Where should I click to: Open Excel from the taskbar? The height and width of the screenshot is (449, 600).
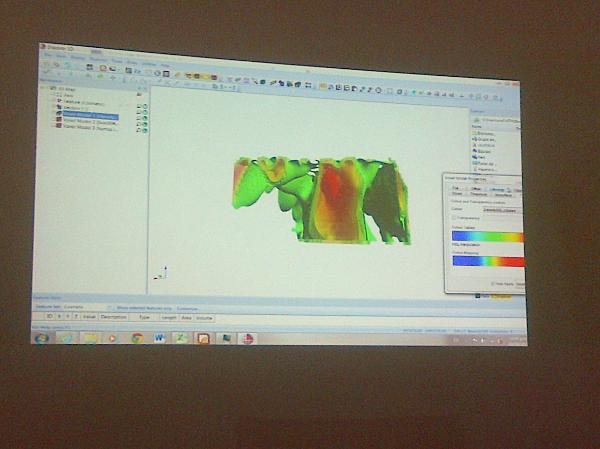point(181,338)
